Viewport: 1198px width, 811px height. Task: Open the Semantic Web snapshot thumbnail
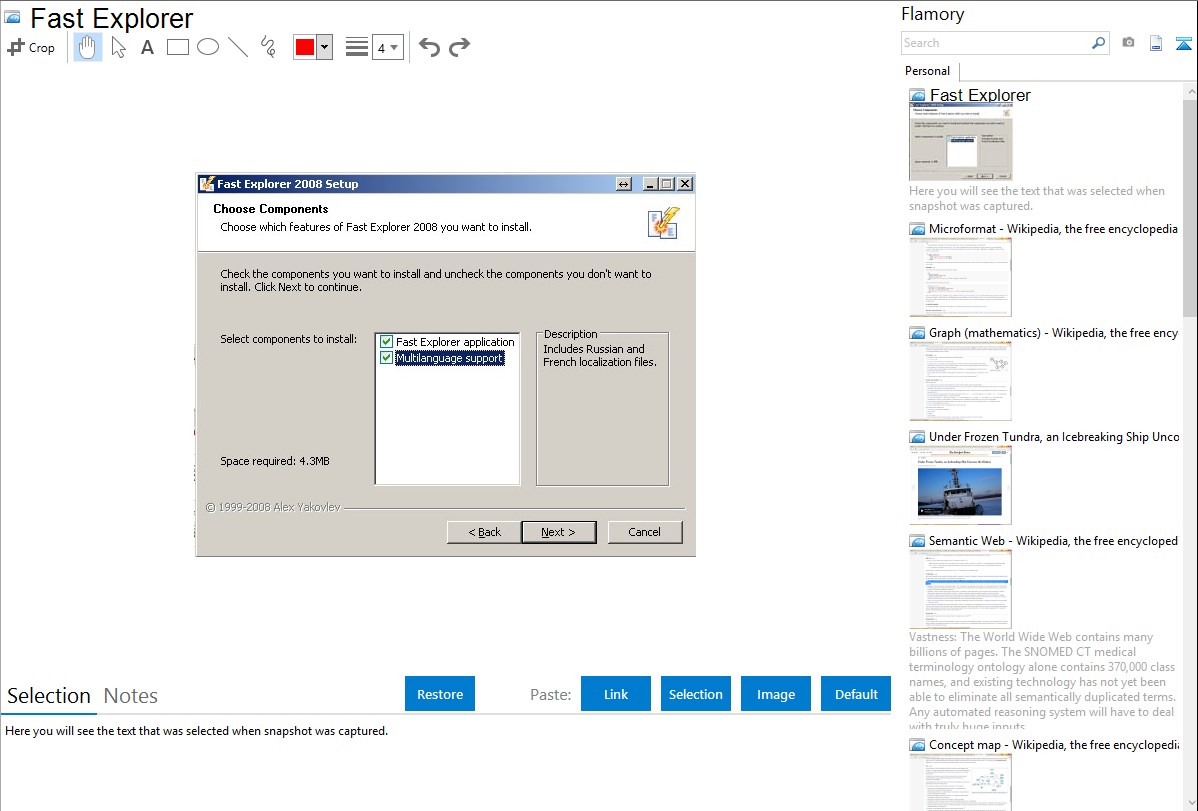point(961,589)
